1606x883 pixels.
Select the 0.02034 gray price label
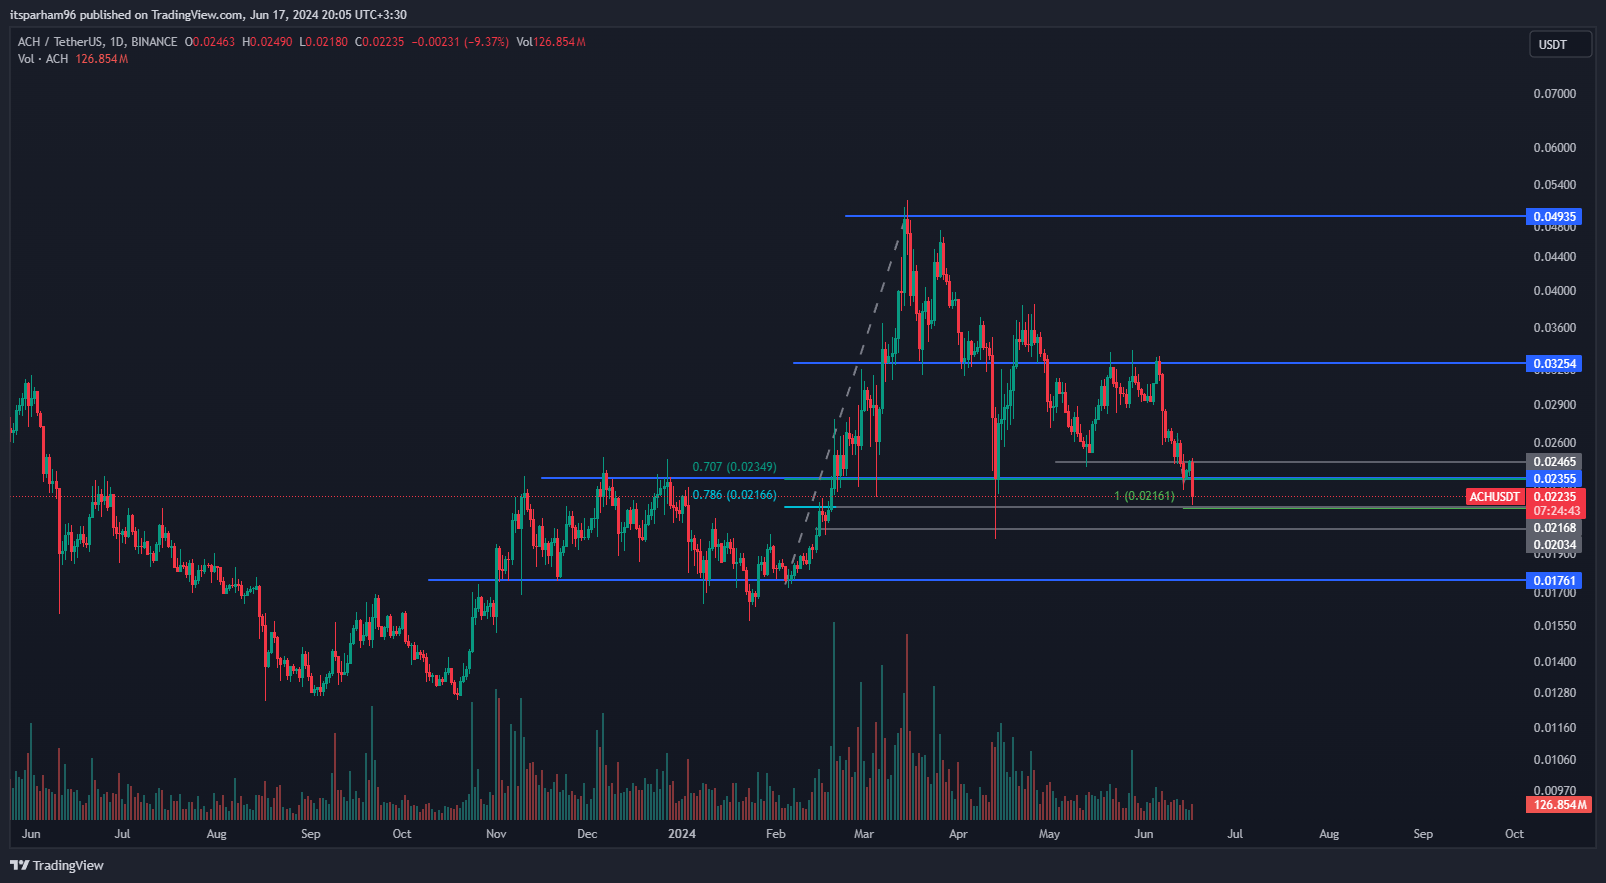(1555, 545)
